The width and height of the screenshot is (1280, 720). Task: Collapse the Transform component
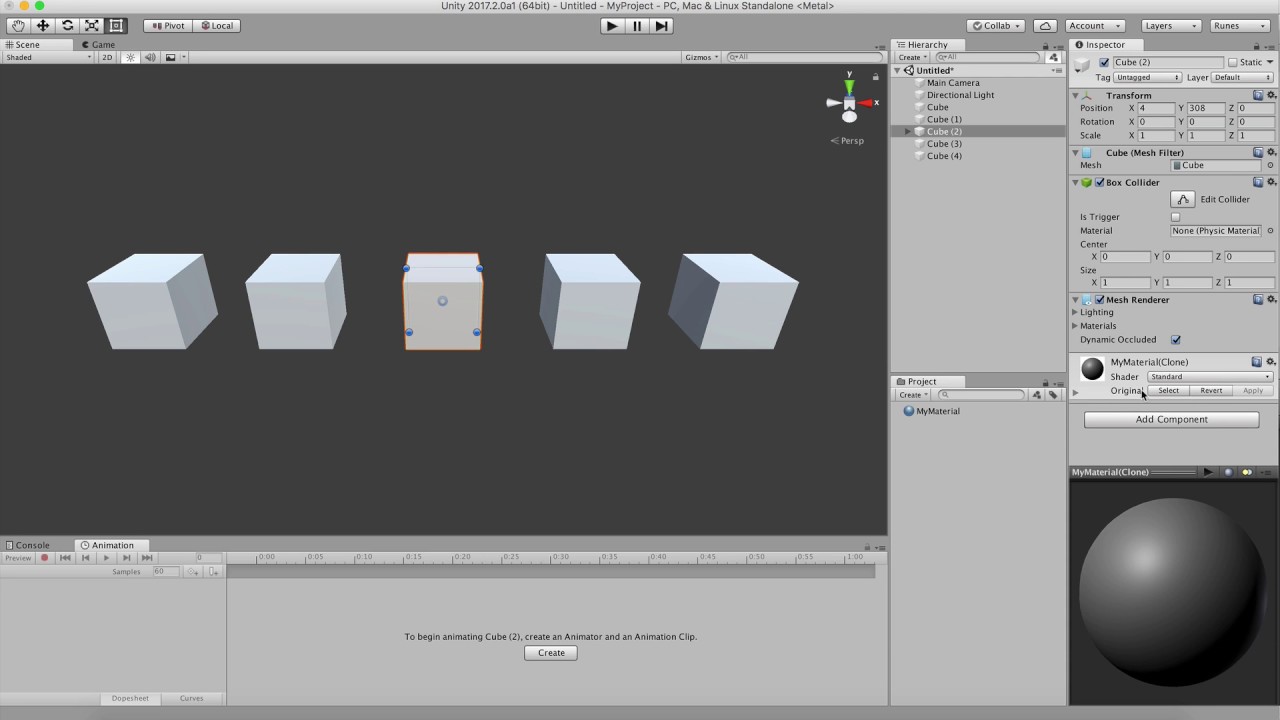click(x=1075, y=96)
